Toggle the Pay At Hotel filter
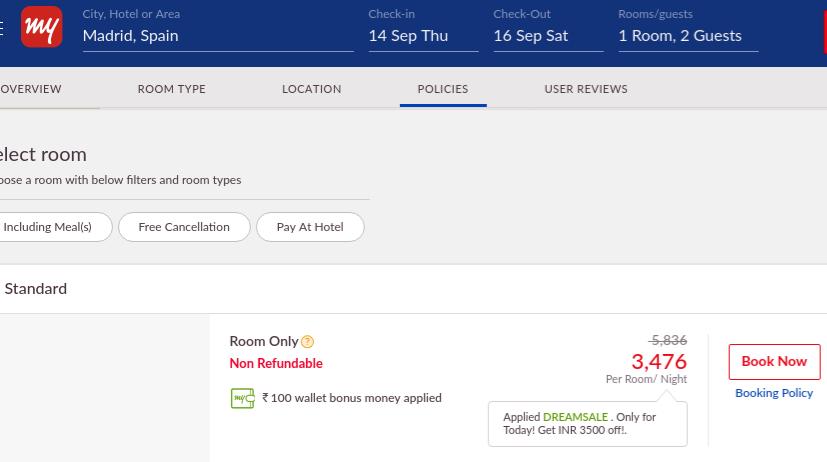The image size is (827, 462). pyautogui.click(x=310, y=227)
